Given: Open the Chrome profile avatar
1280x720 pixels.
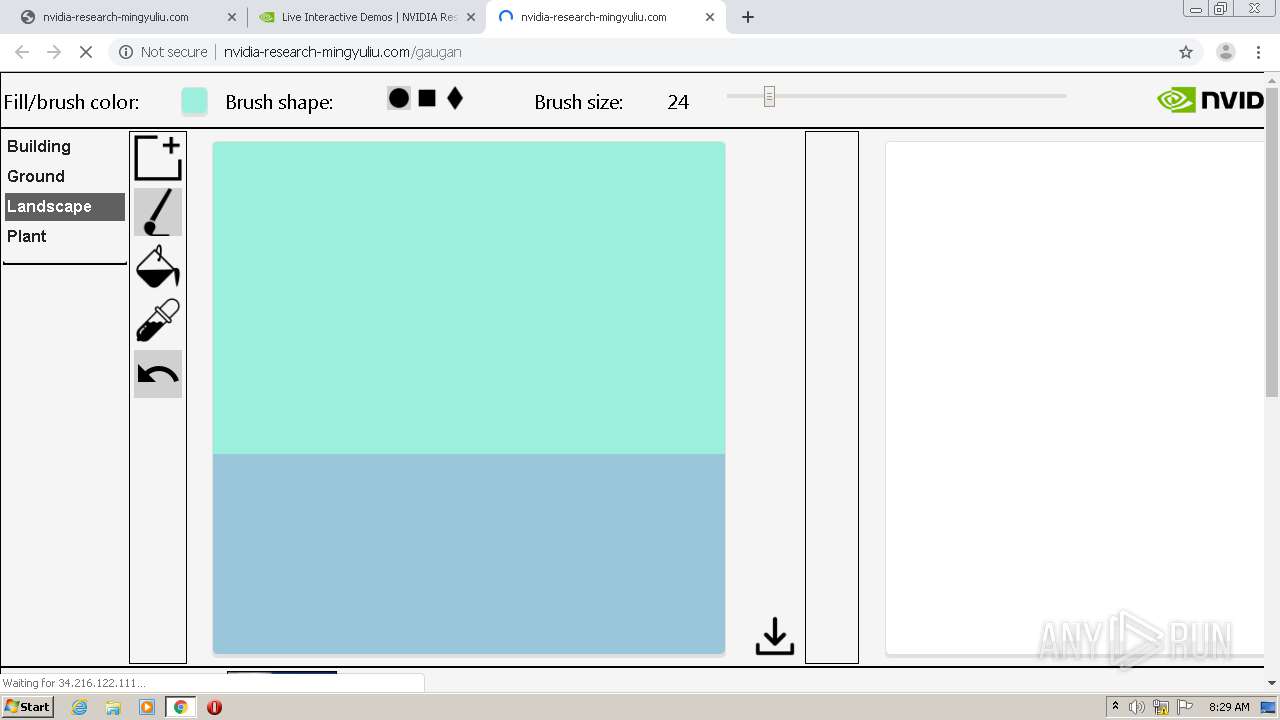Looking at the screenshot, I should [x=1226, y=52].
